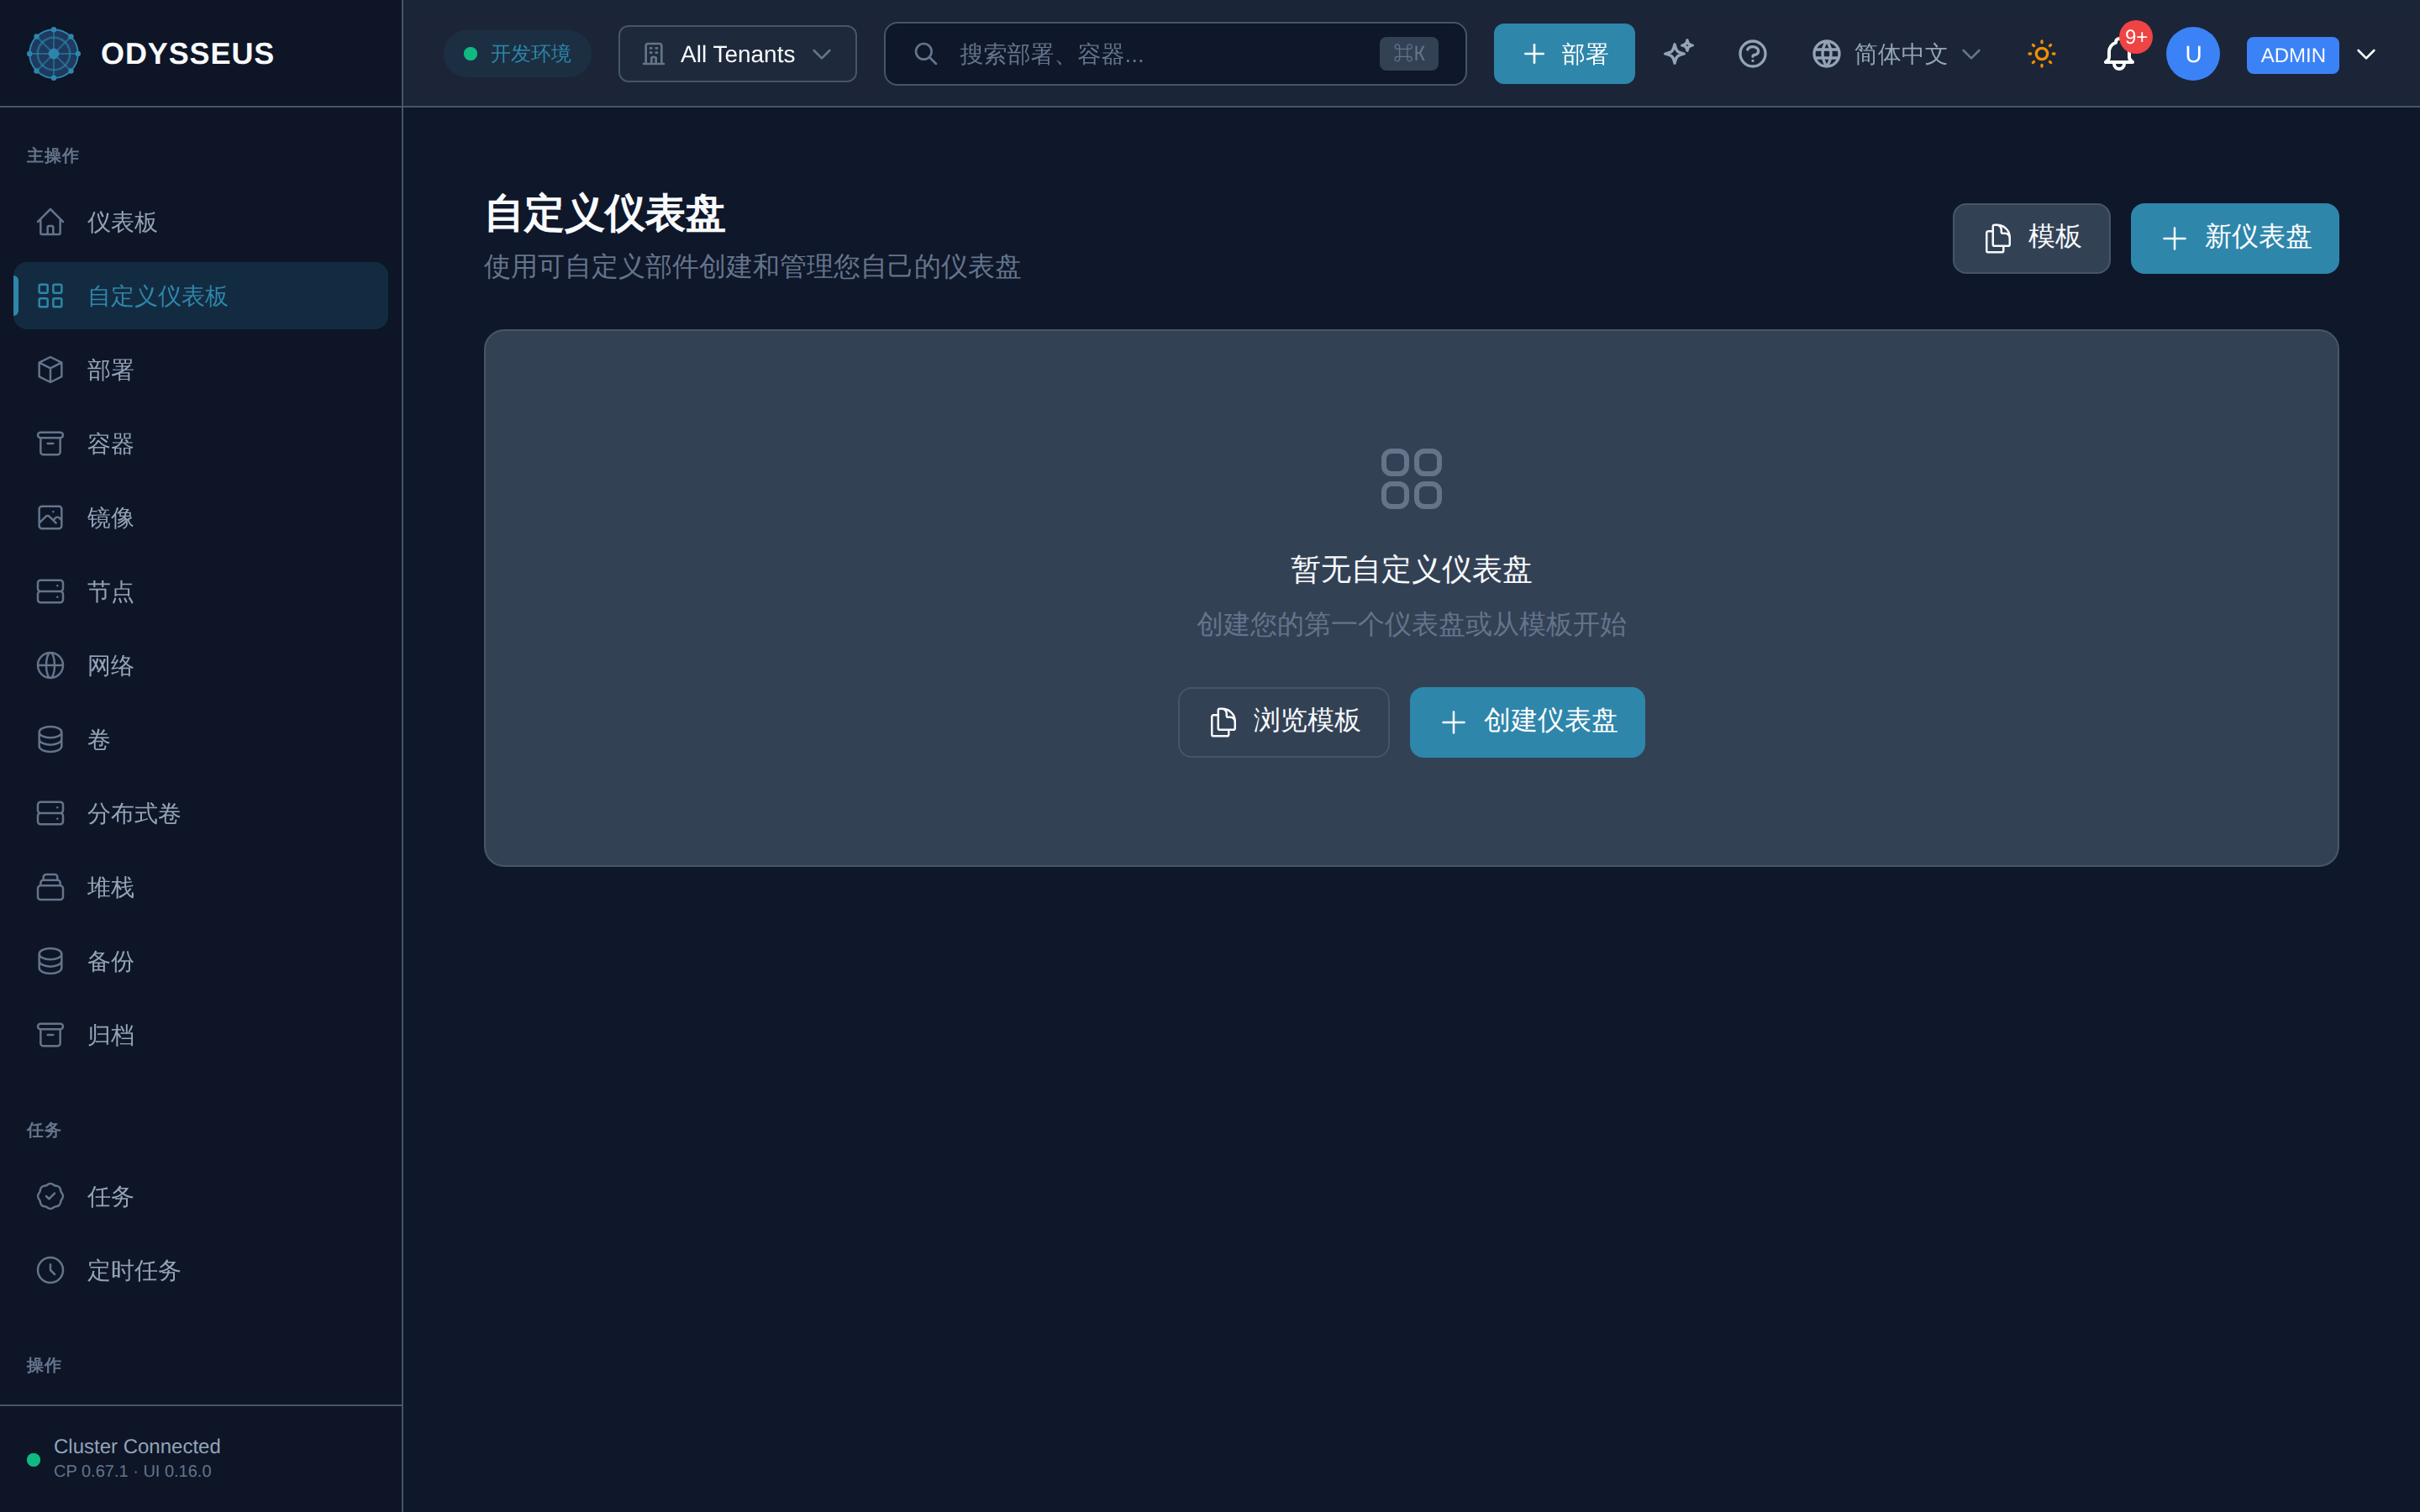Click the top bar 部署 button
Viewport: 2420px width, 1512px height.
[1564, 54]
